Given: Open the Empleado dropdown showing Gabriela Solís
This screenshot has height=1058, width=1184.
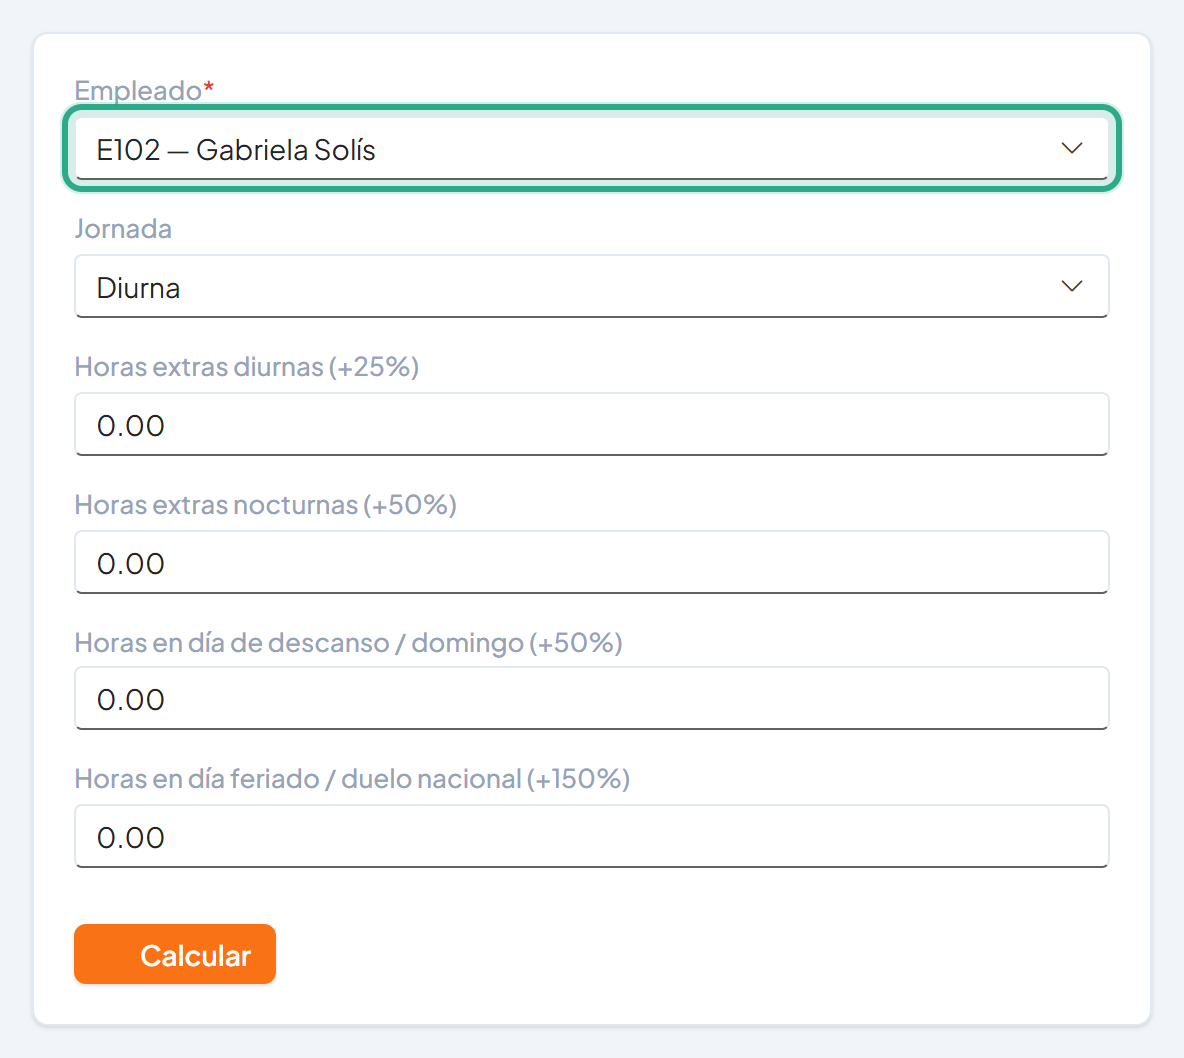Looking at the screenshot, I should pyautogui.click(x=591, y=149).
